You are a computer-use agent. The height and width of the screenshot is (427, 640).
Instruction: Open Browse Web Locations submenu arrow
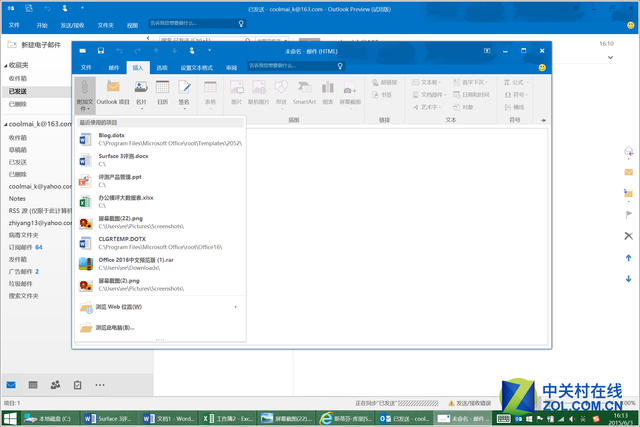pyautogui.click(x=236, y=307)
